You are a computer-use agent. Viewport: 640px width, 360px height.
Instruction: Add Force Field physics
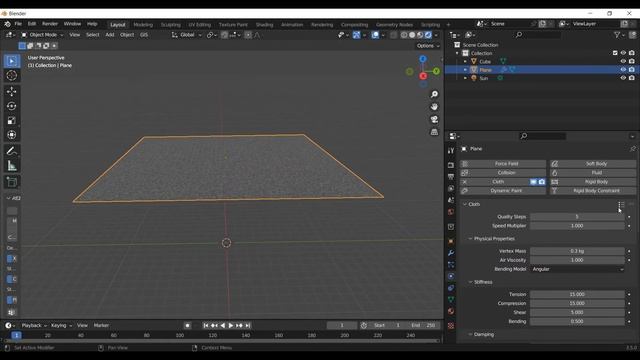(503, 164)
